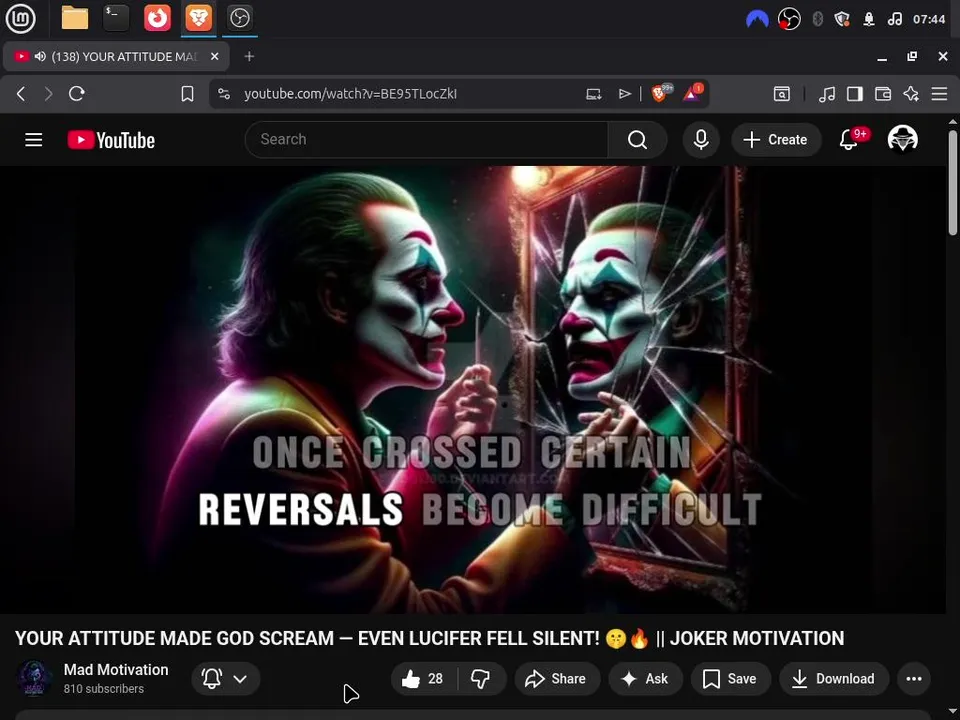Screen dimensions: 960x720
Task: Open YouTube notifications bell
Action: tap(849, 140)
